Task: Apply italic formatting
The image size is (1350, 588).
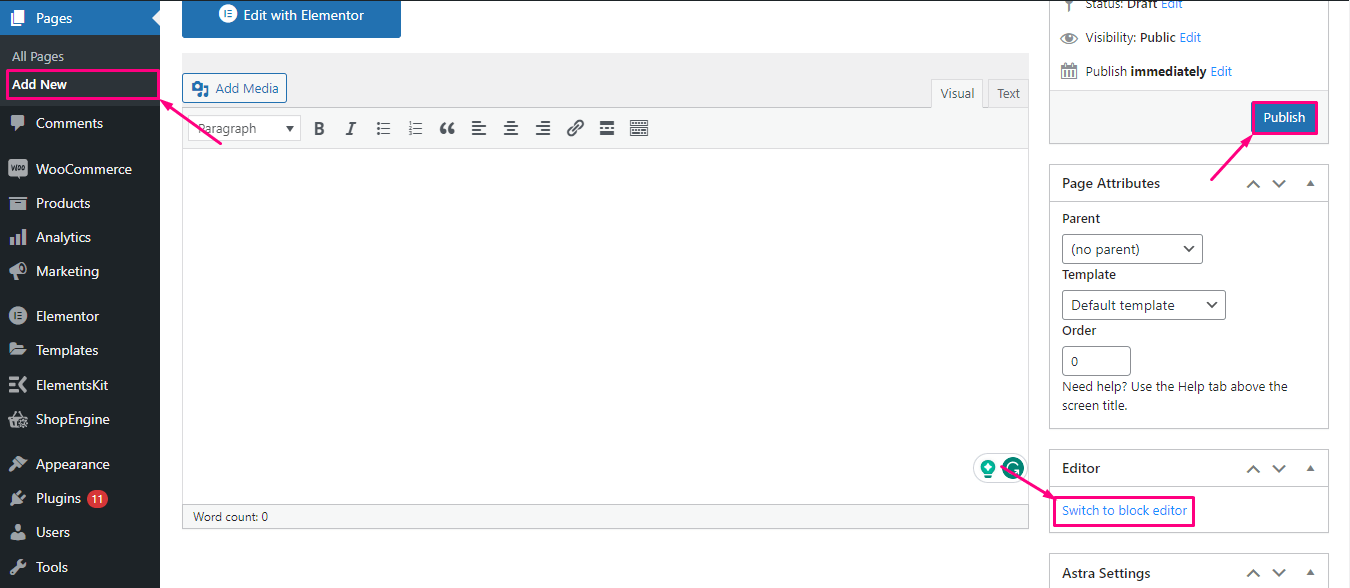Action: tap(351, 127)
